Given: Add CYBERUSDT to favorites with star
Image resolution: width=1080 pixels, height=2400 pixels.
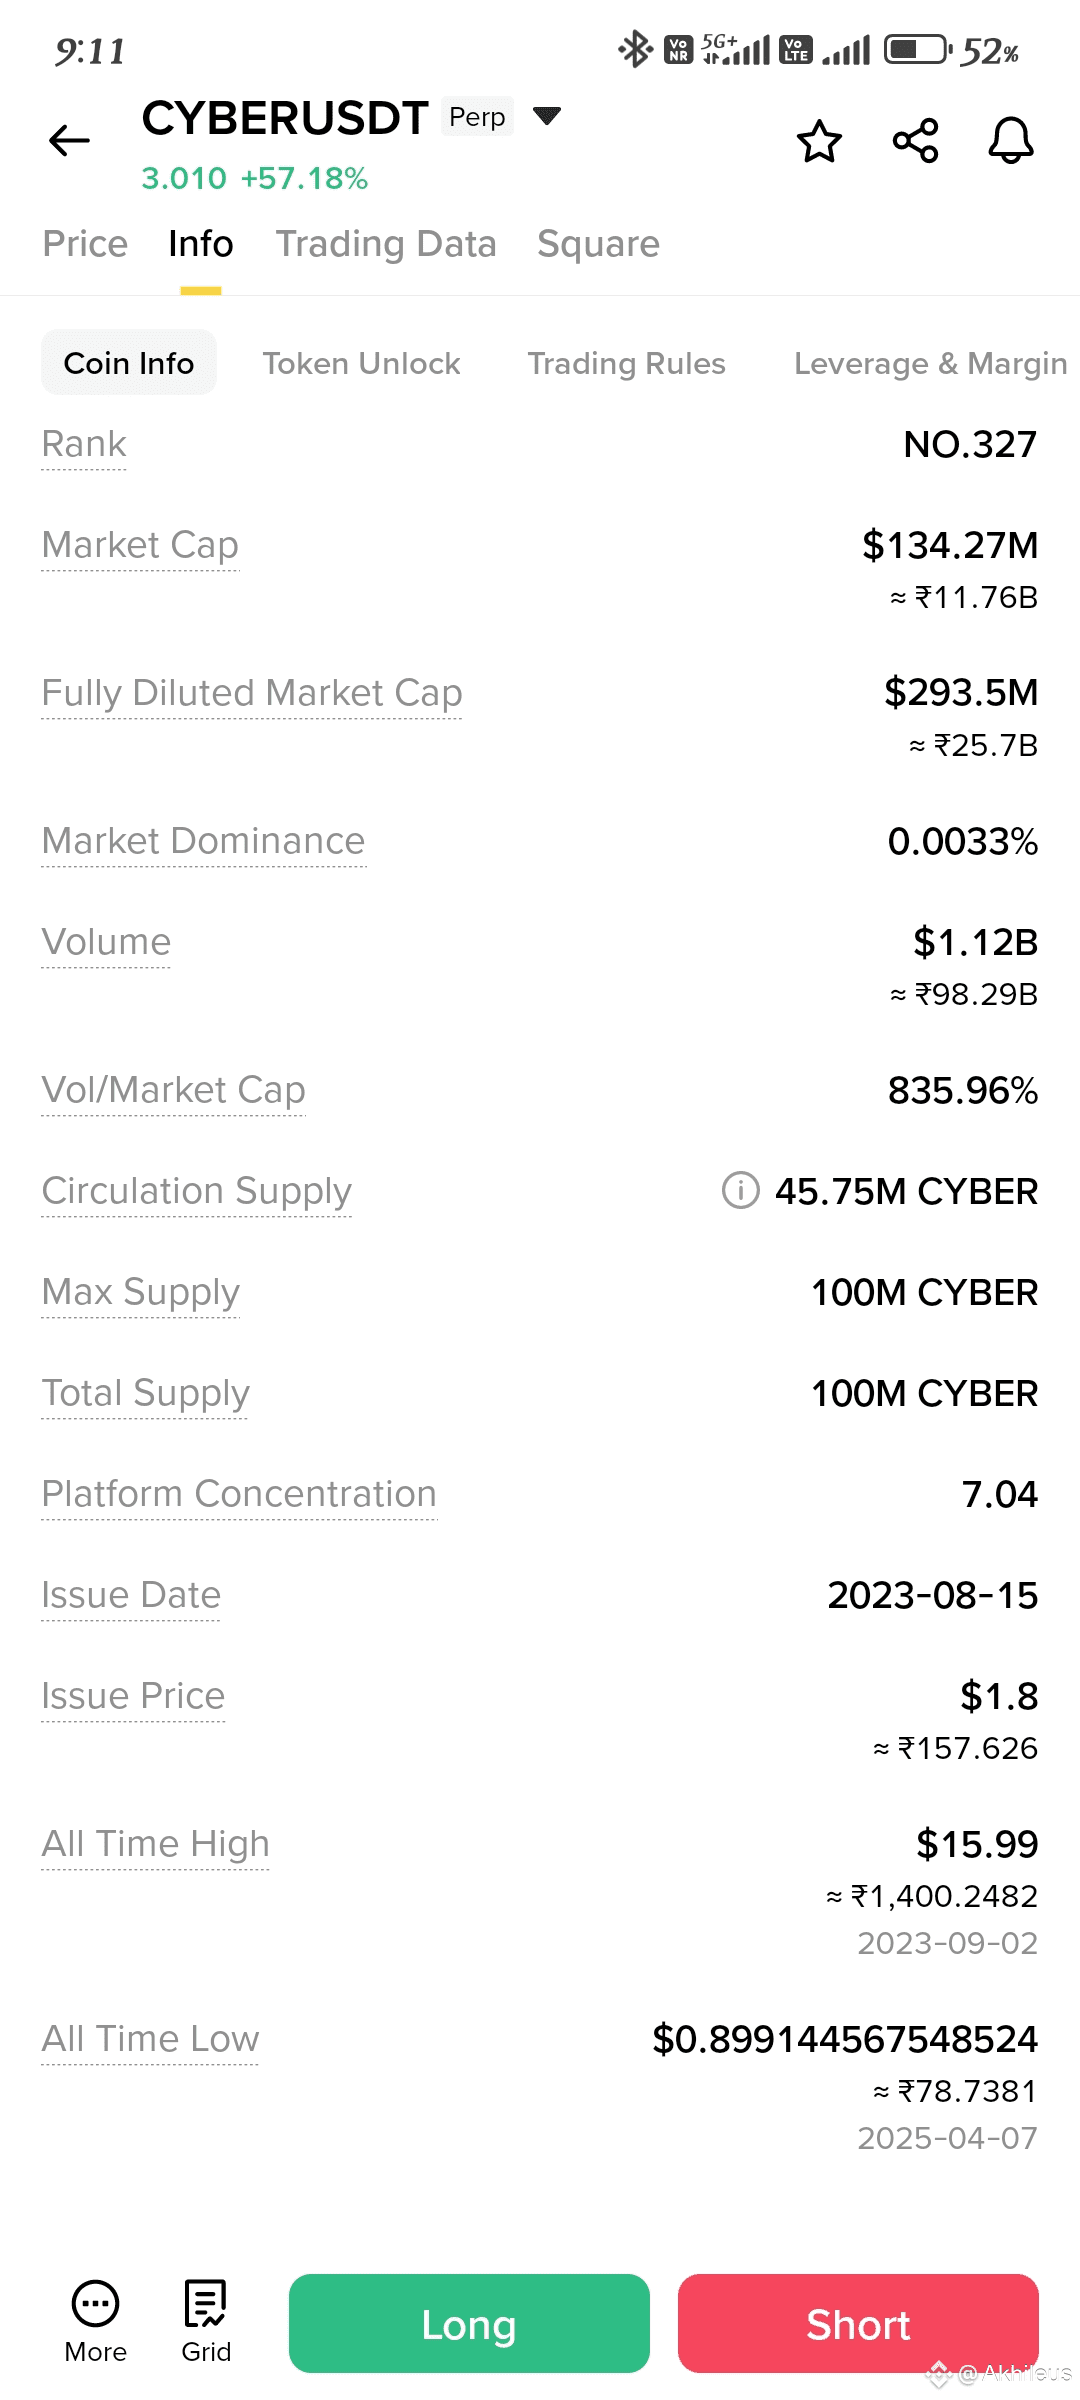Looking at the screenshot, I should point(819,141).
